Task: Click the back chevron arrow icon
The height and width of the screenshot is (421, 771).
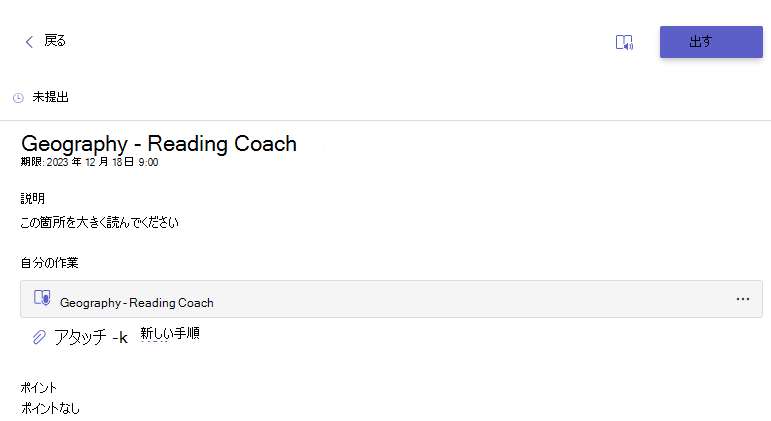Action: (x=29, y=42)
